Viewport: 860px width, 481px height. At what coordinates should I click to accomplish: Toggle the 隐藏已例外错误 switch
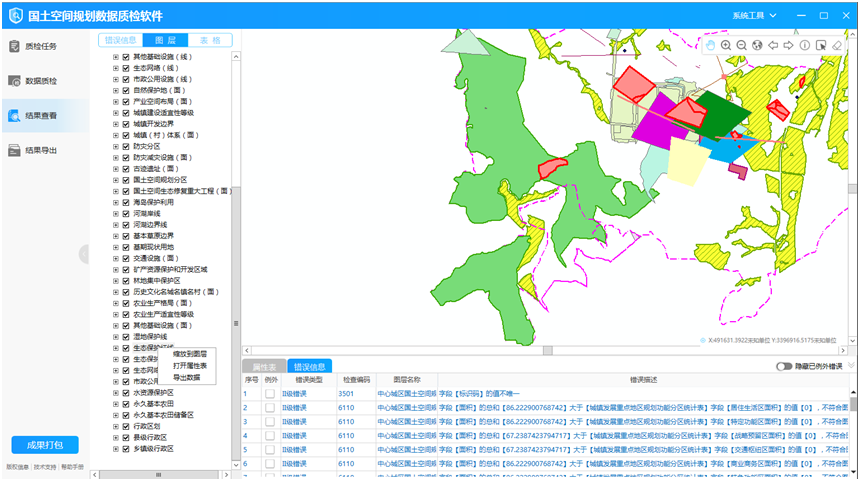coord(784,366)
